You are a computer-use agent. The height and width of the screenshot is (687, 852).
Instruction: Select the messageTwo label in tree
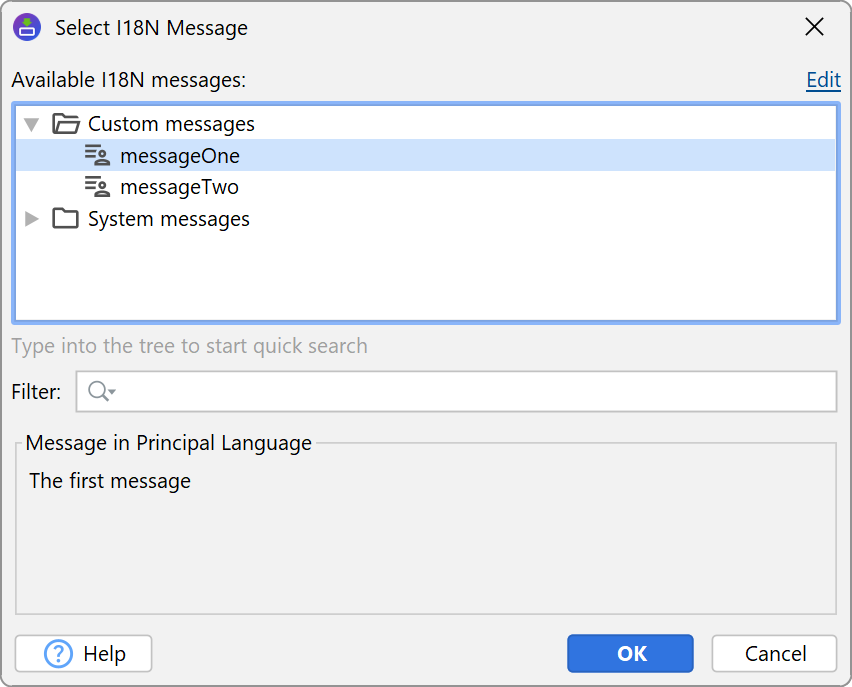pyautogui.click(x=179, y=187)
